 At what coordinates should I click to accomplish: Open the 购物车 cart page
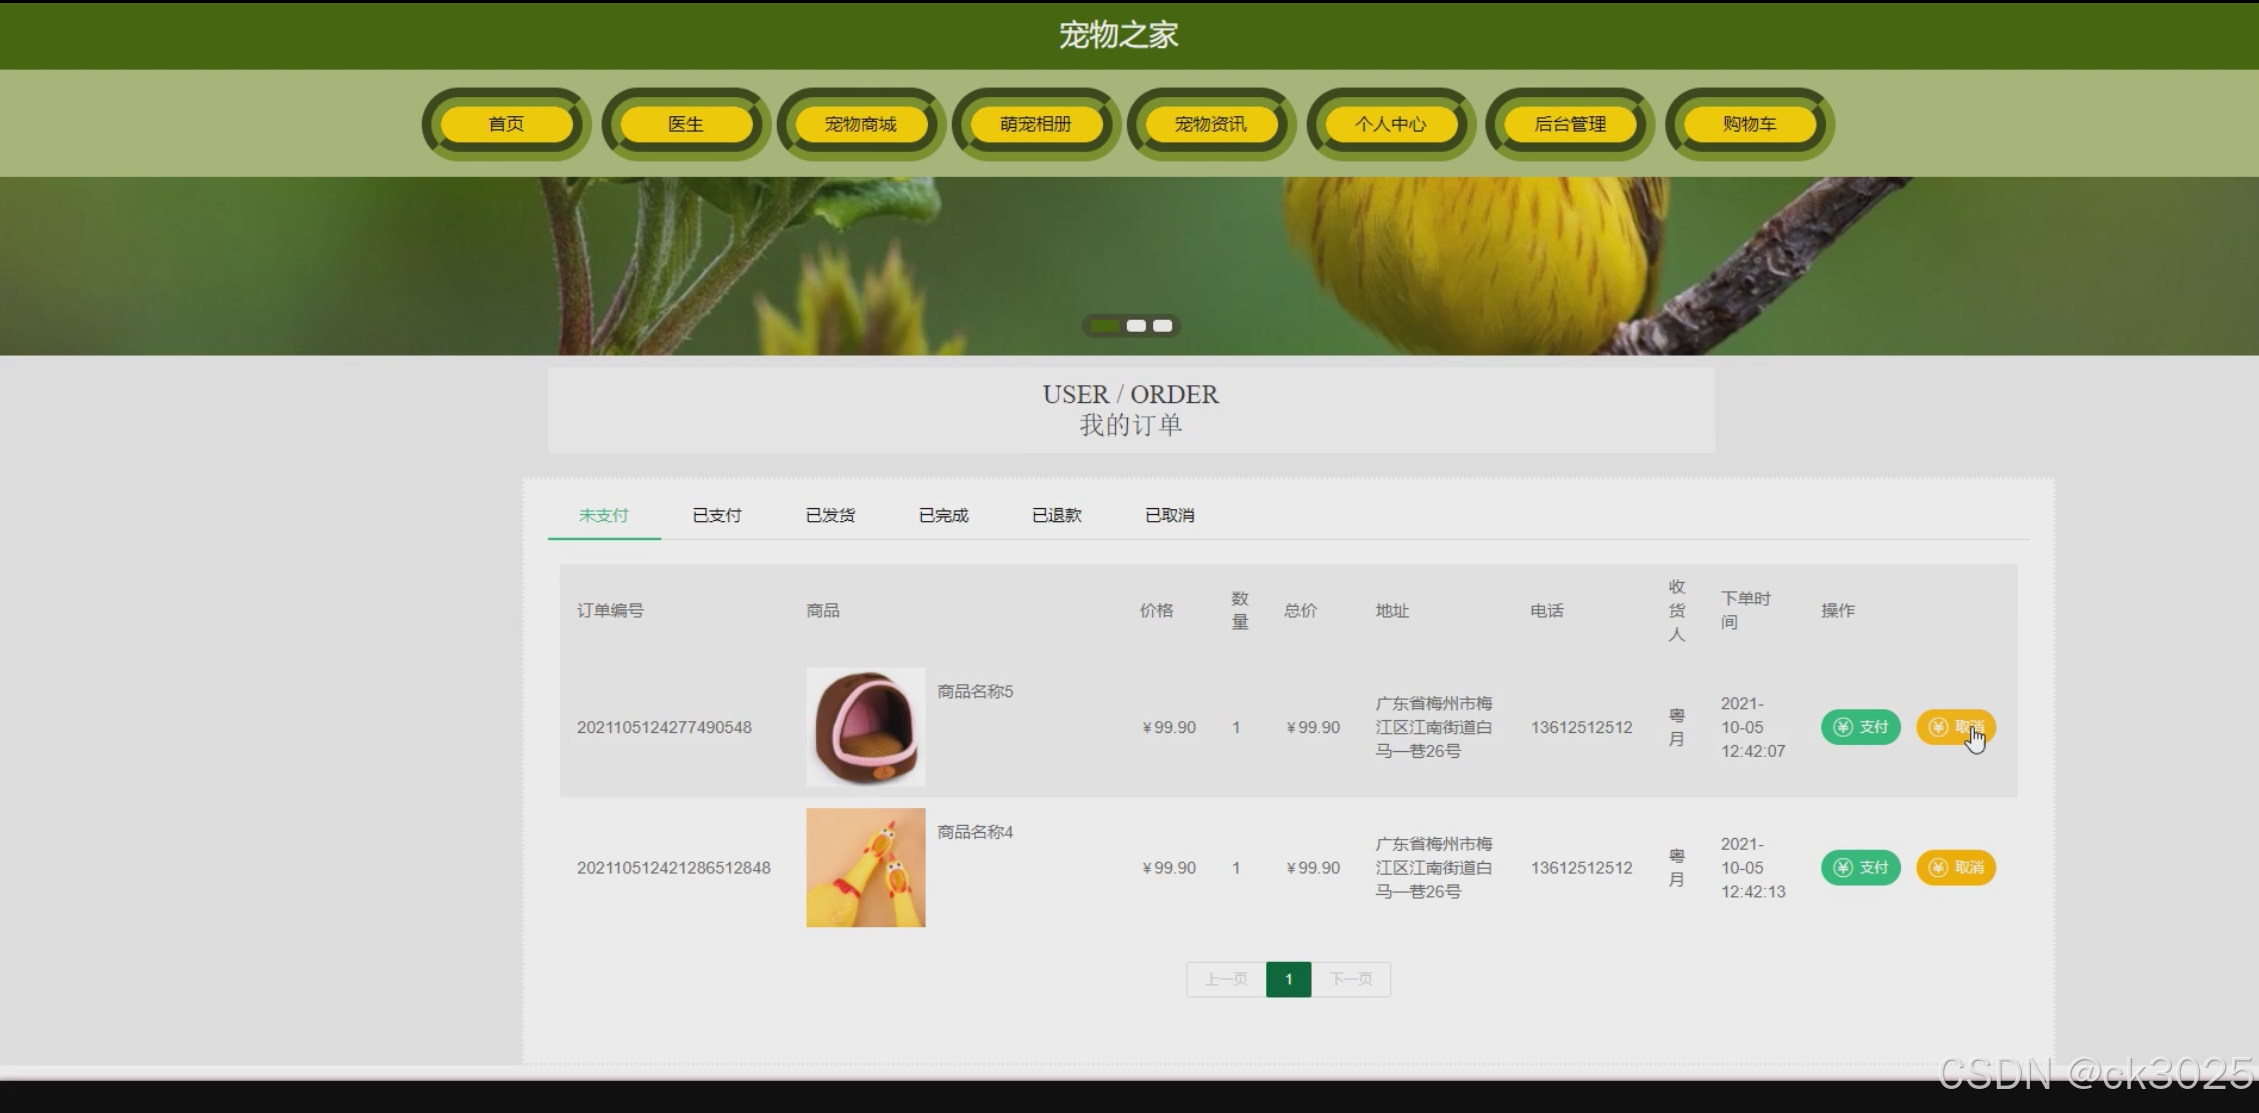coord(1750,124)
